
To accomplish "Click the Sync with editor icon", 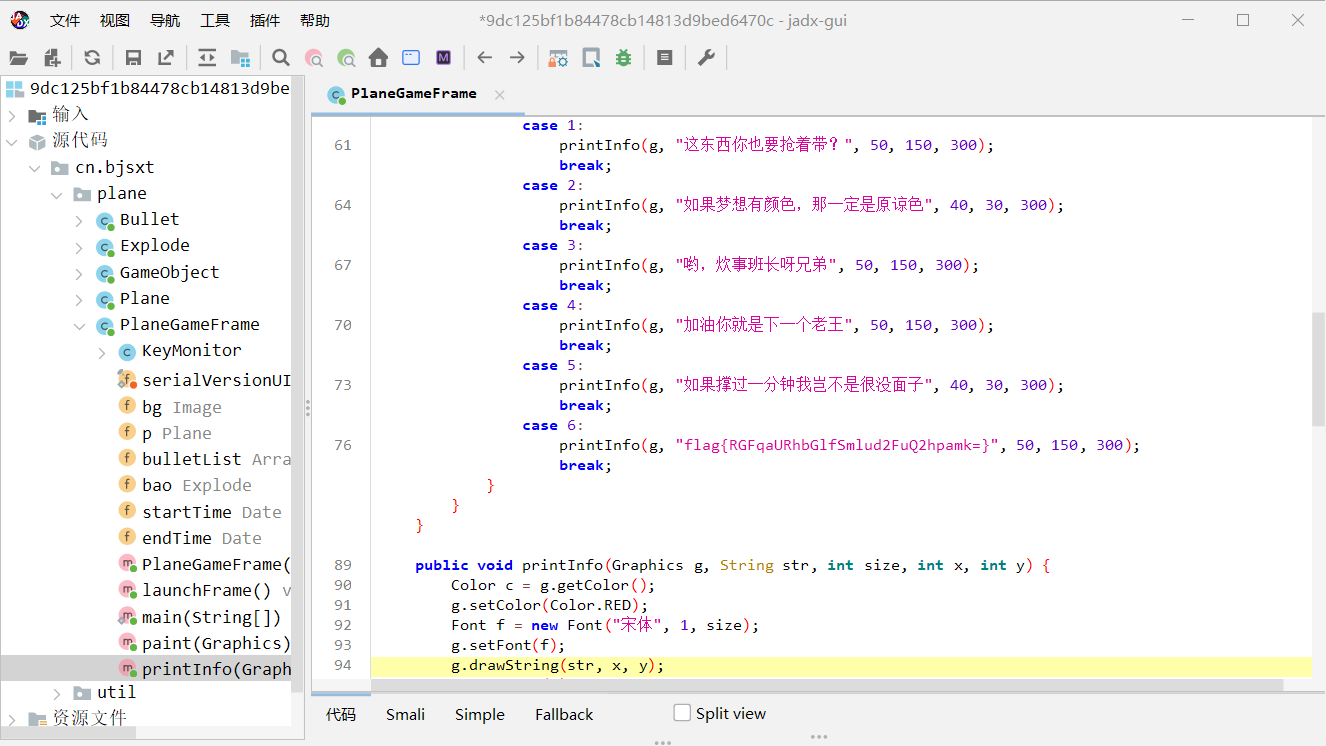I will click(207, 58).
